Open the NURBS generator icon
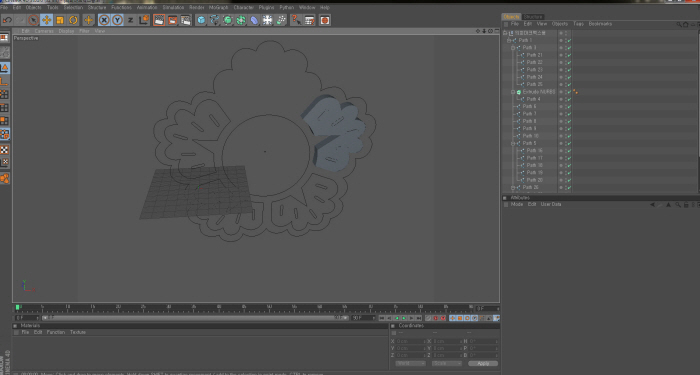 click(x=228, y=20)
